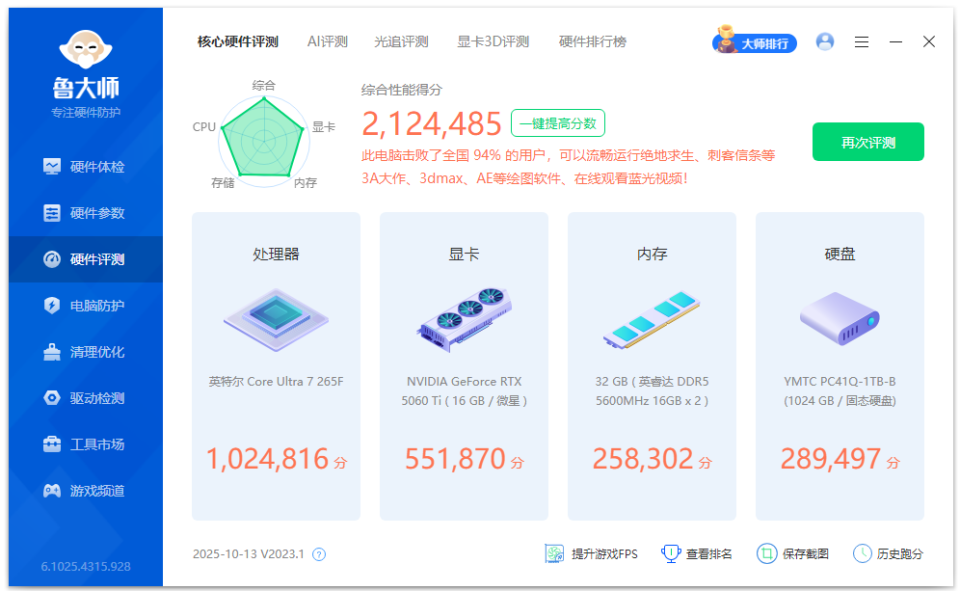Open the 硬件体检 sidebar panel

[85, 166]
